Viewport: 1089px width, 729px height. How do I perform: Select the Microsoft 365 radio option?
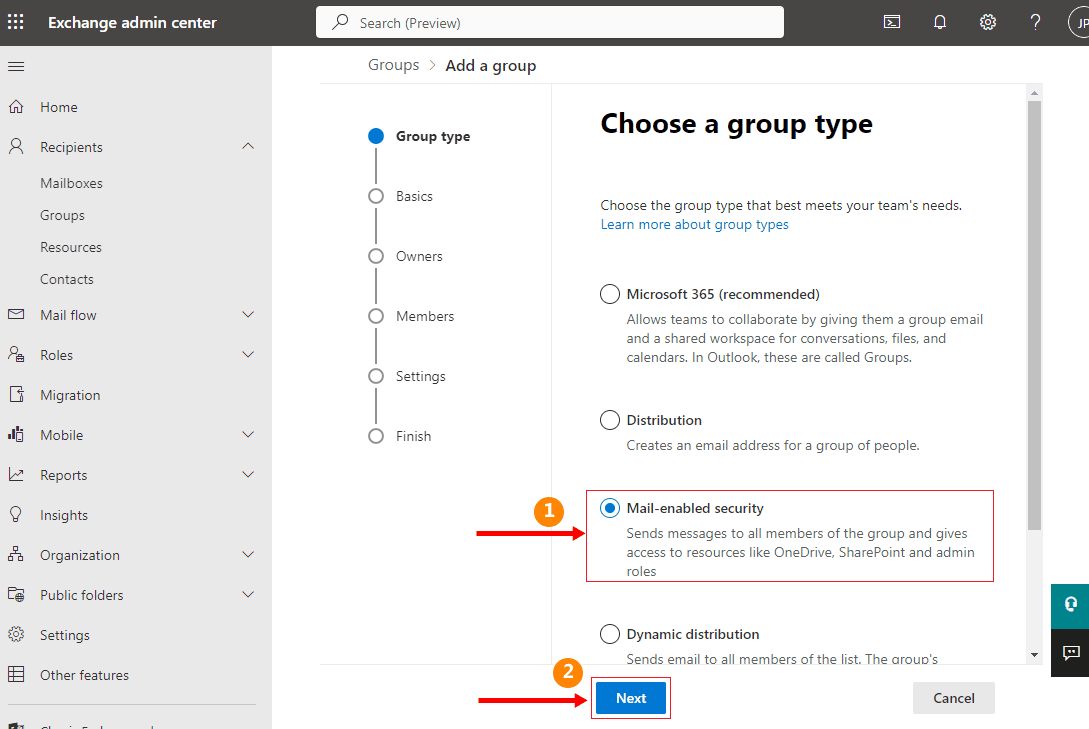coord(610,294)
